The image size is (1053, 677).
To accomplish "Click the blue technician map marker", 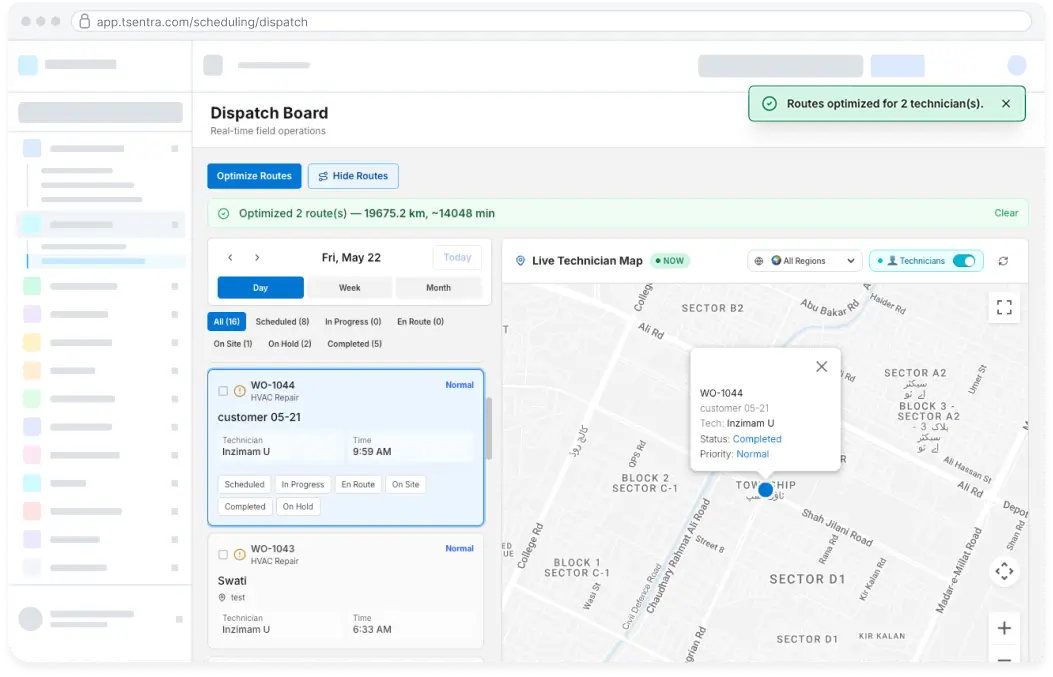I will click(x=765, y=490).
